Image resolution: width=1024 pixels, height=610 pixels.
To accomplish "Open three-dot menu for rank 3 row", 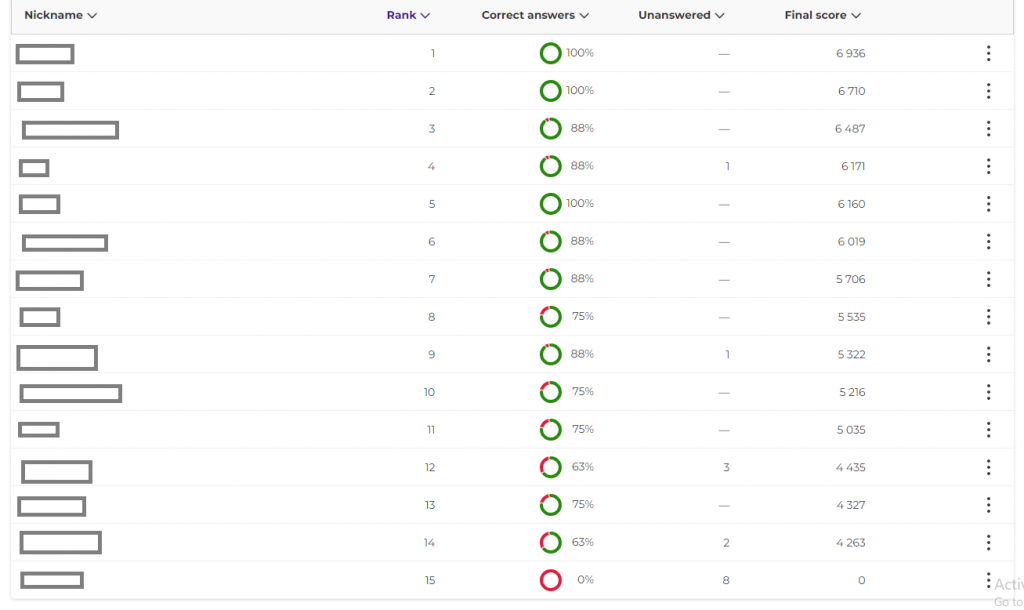I will (988, 129).
